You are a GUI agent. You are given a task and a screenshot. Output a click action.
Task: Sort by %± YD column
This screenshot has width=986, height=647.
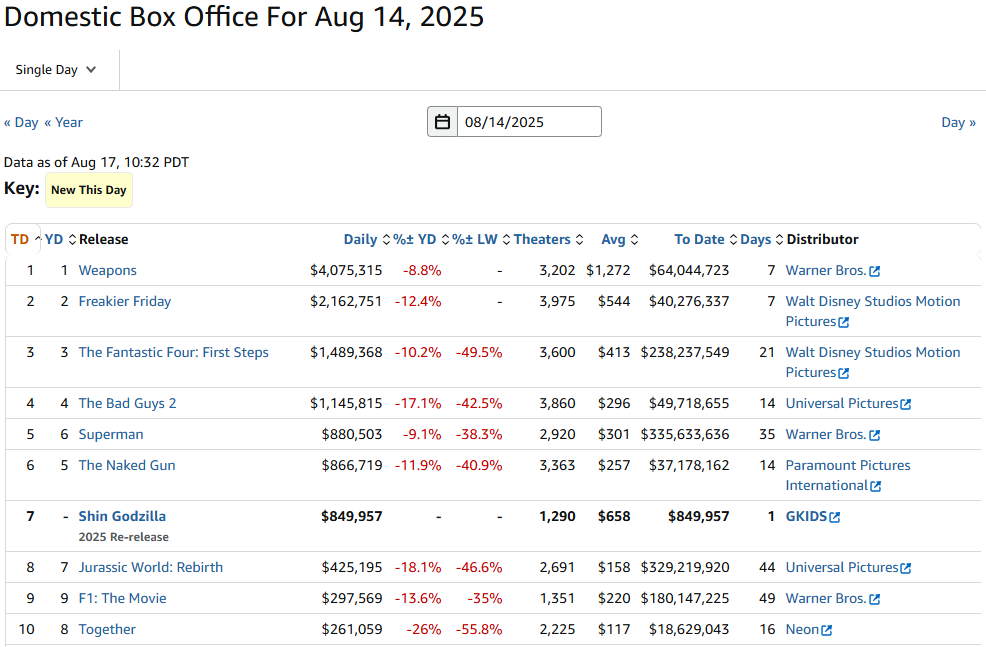[x=421, y=240]
